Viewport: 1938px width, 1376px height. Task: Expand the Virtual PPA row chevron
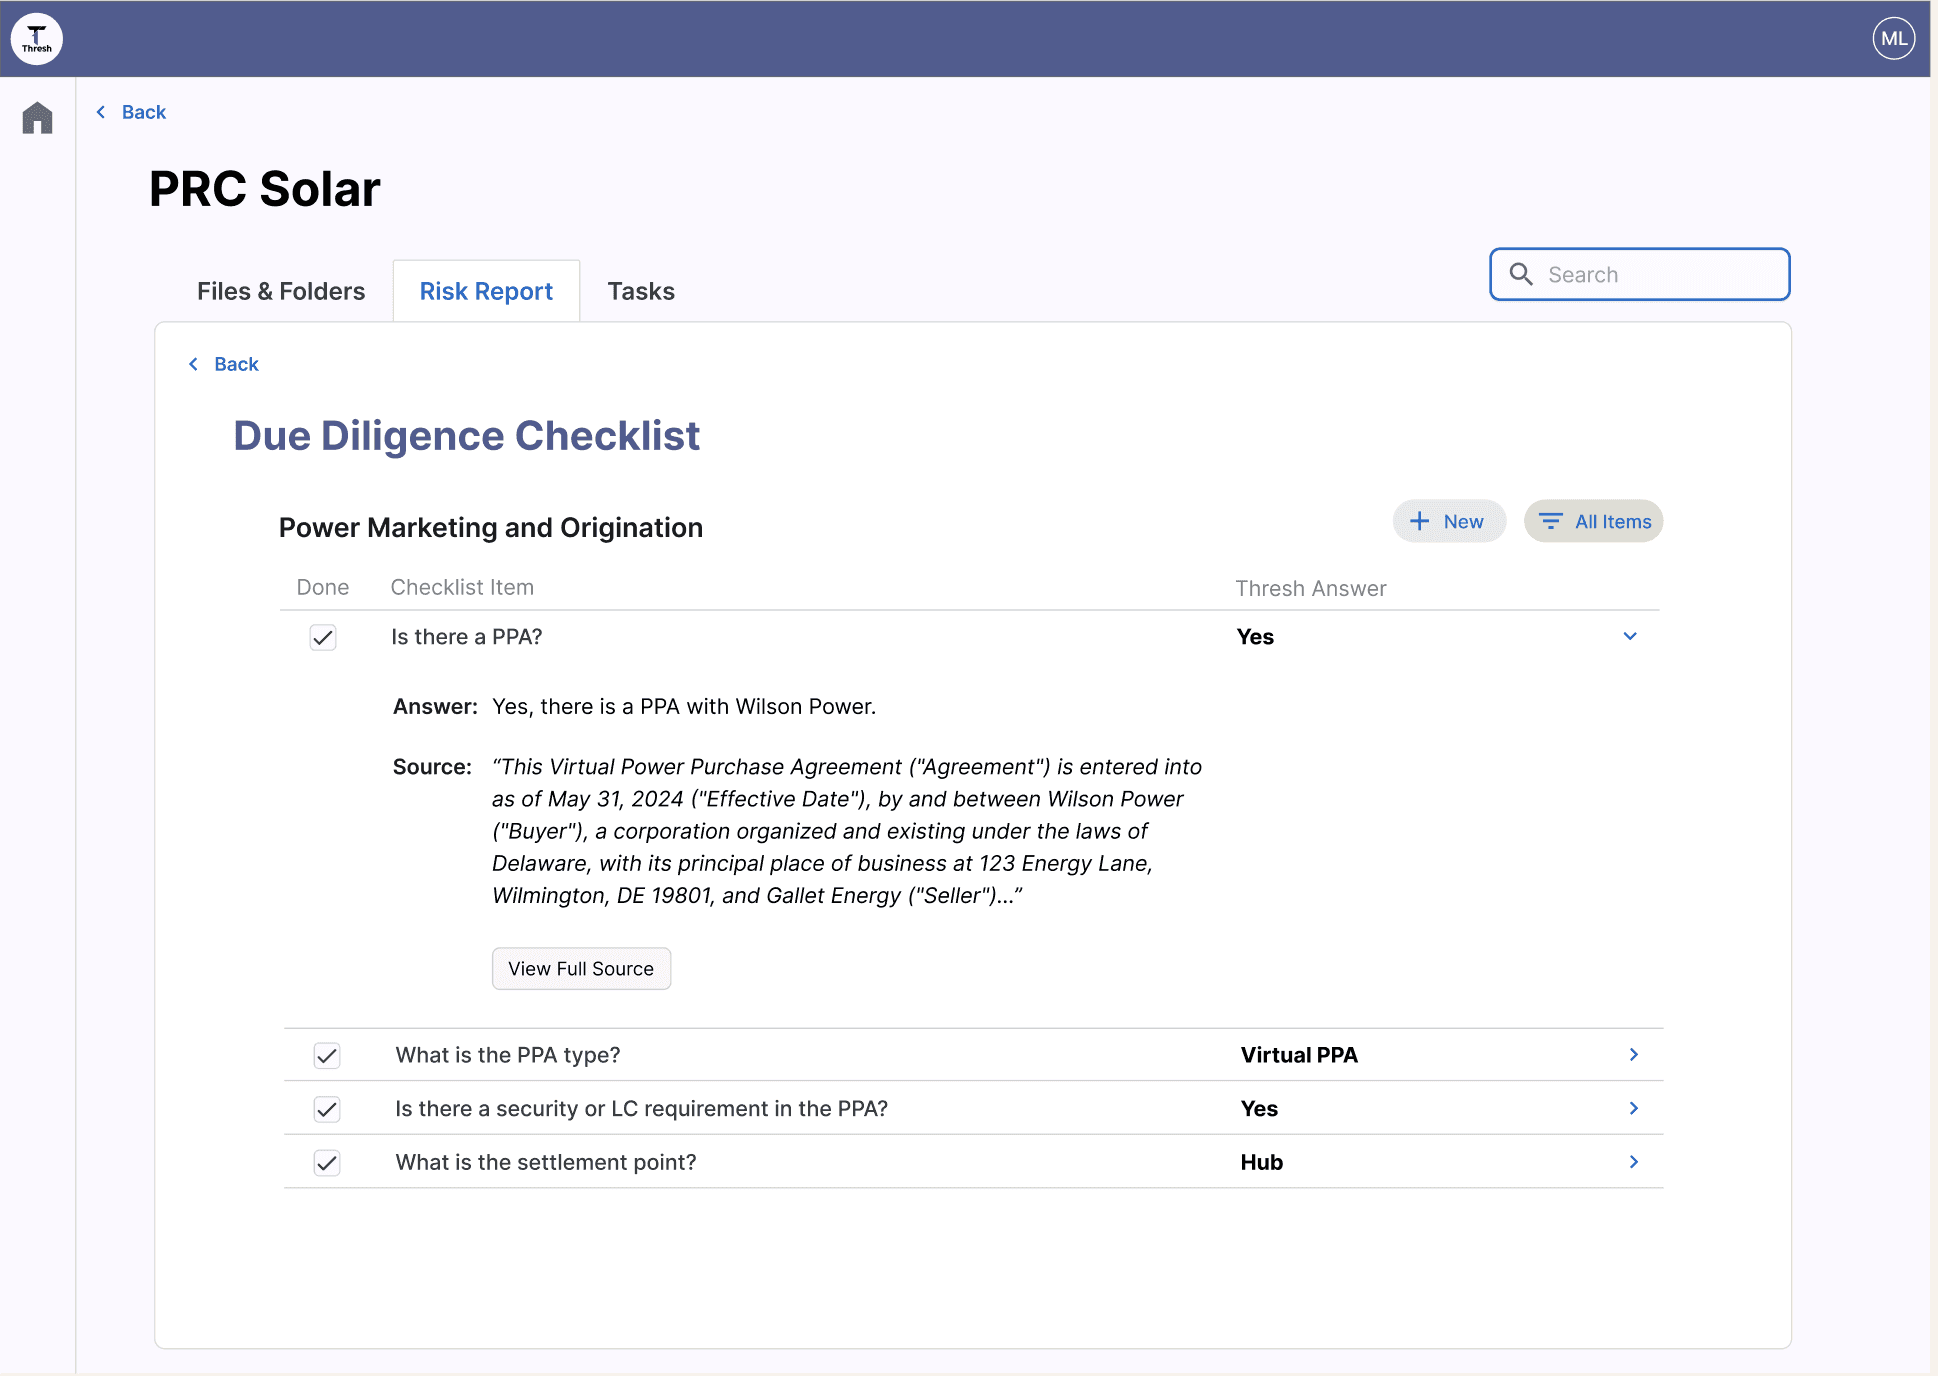tap(1634, 1055)
